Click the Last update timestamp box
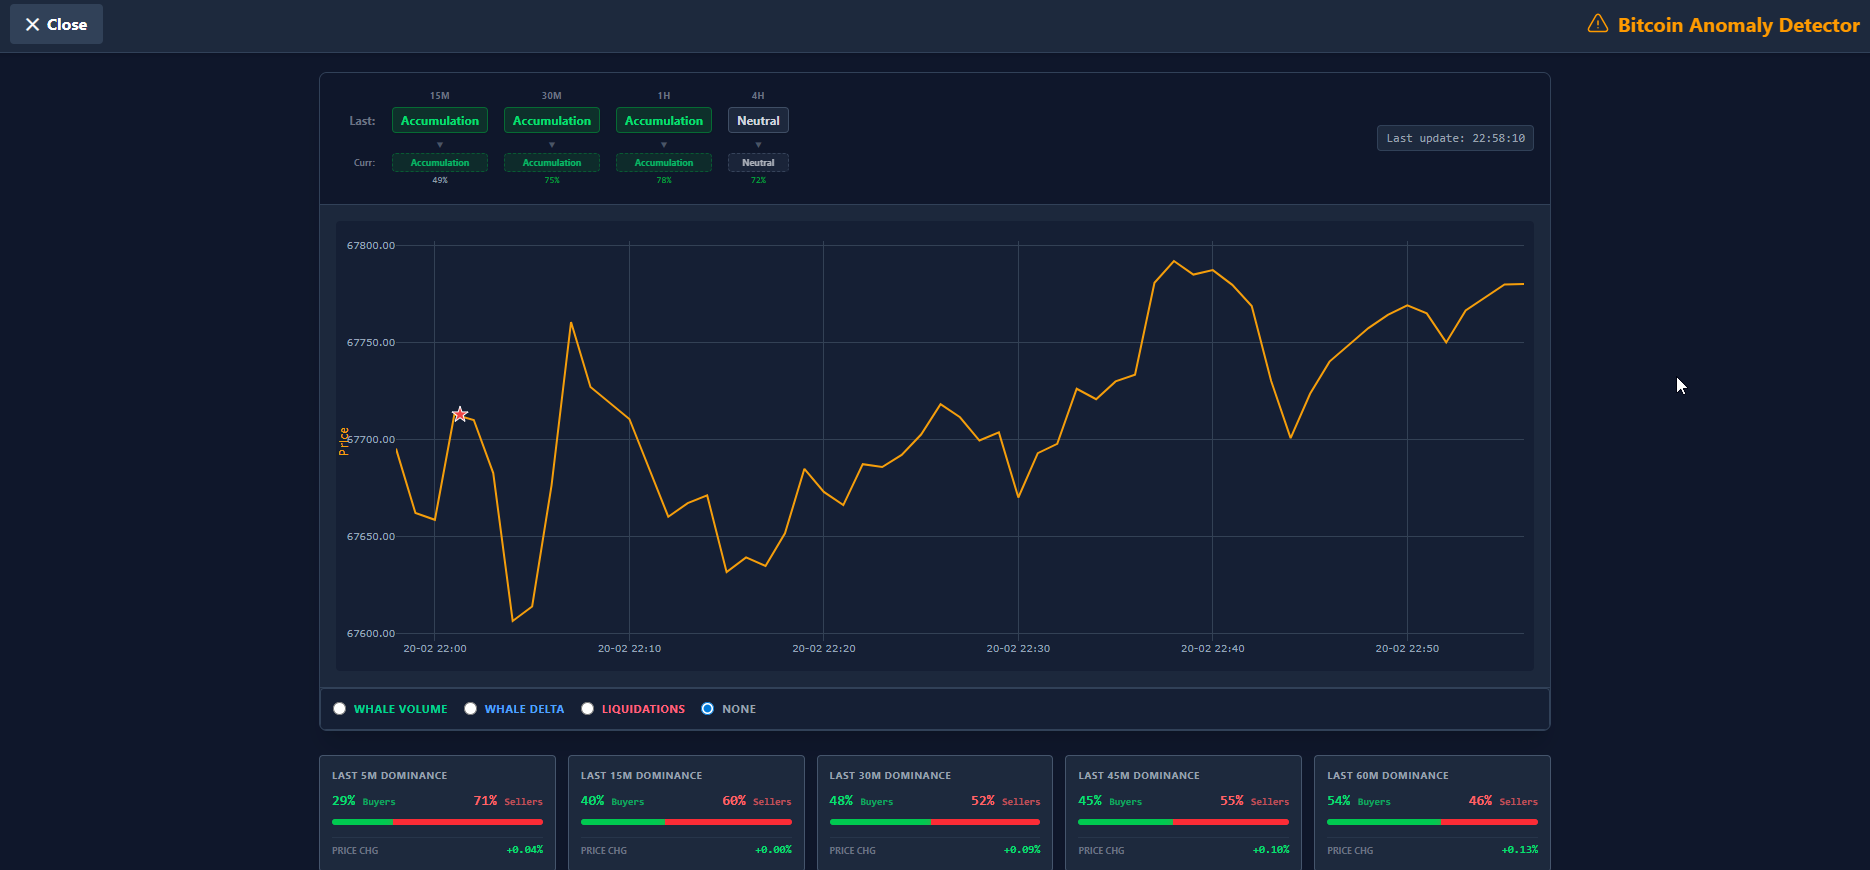This screenshot has width=1870, height=870. (1455, 138)
